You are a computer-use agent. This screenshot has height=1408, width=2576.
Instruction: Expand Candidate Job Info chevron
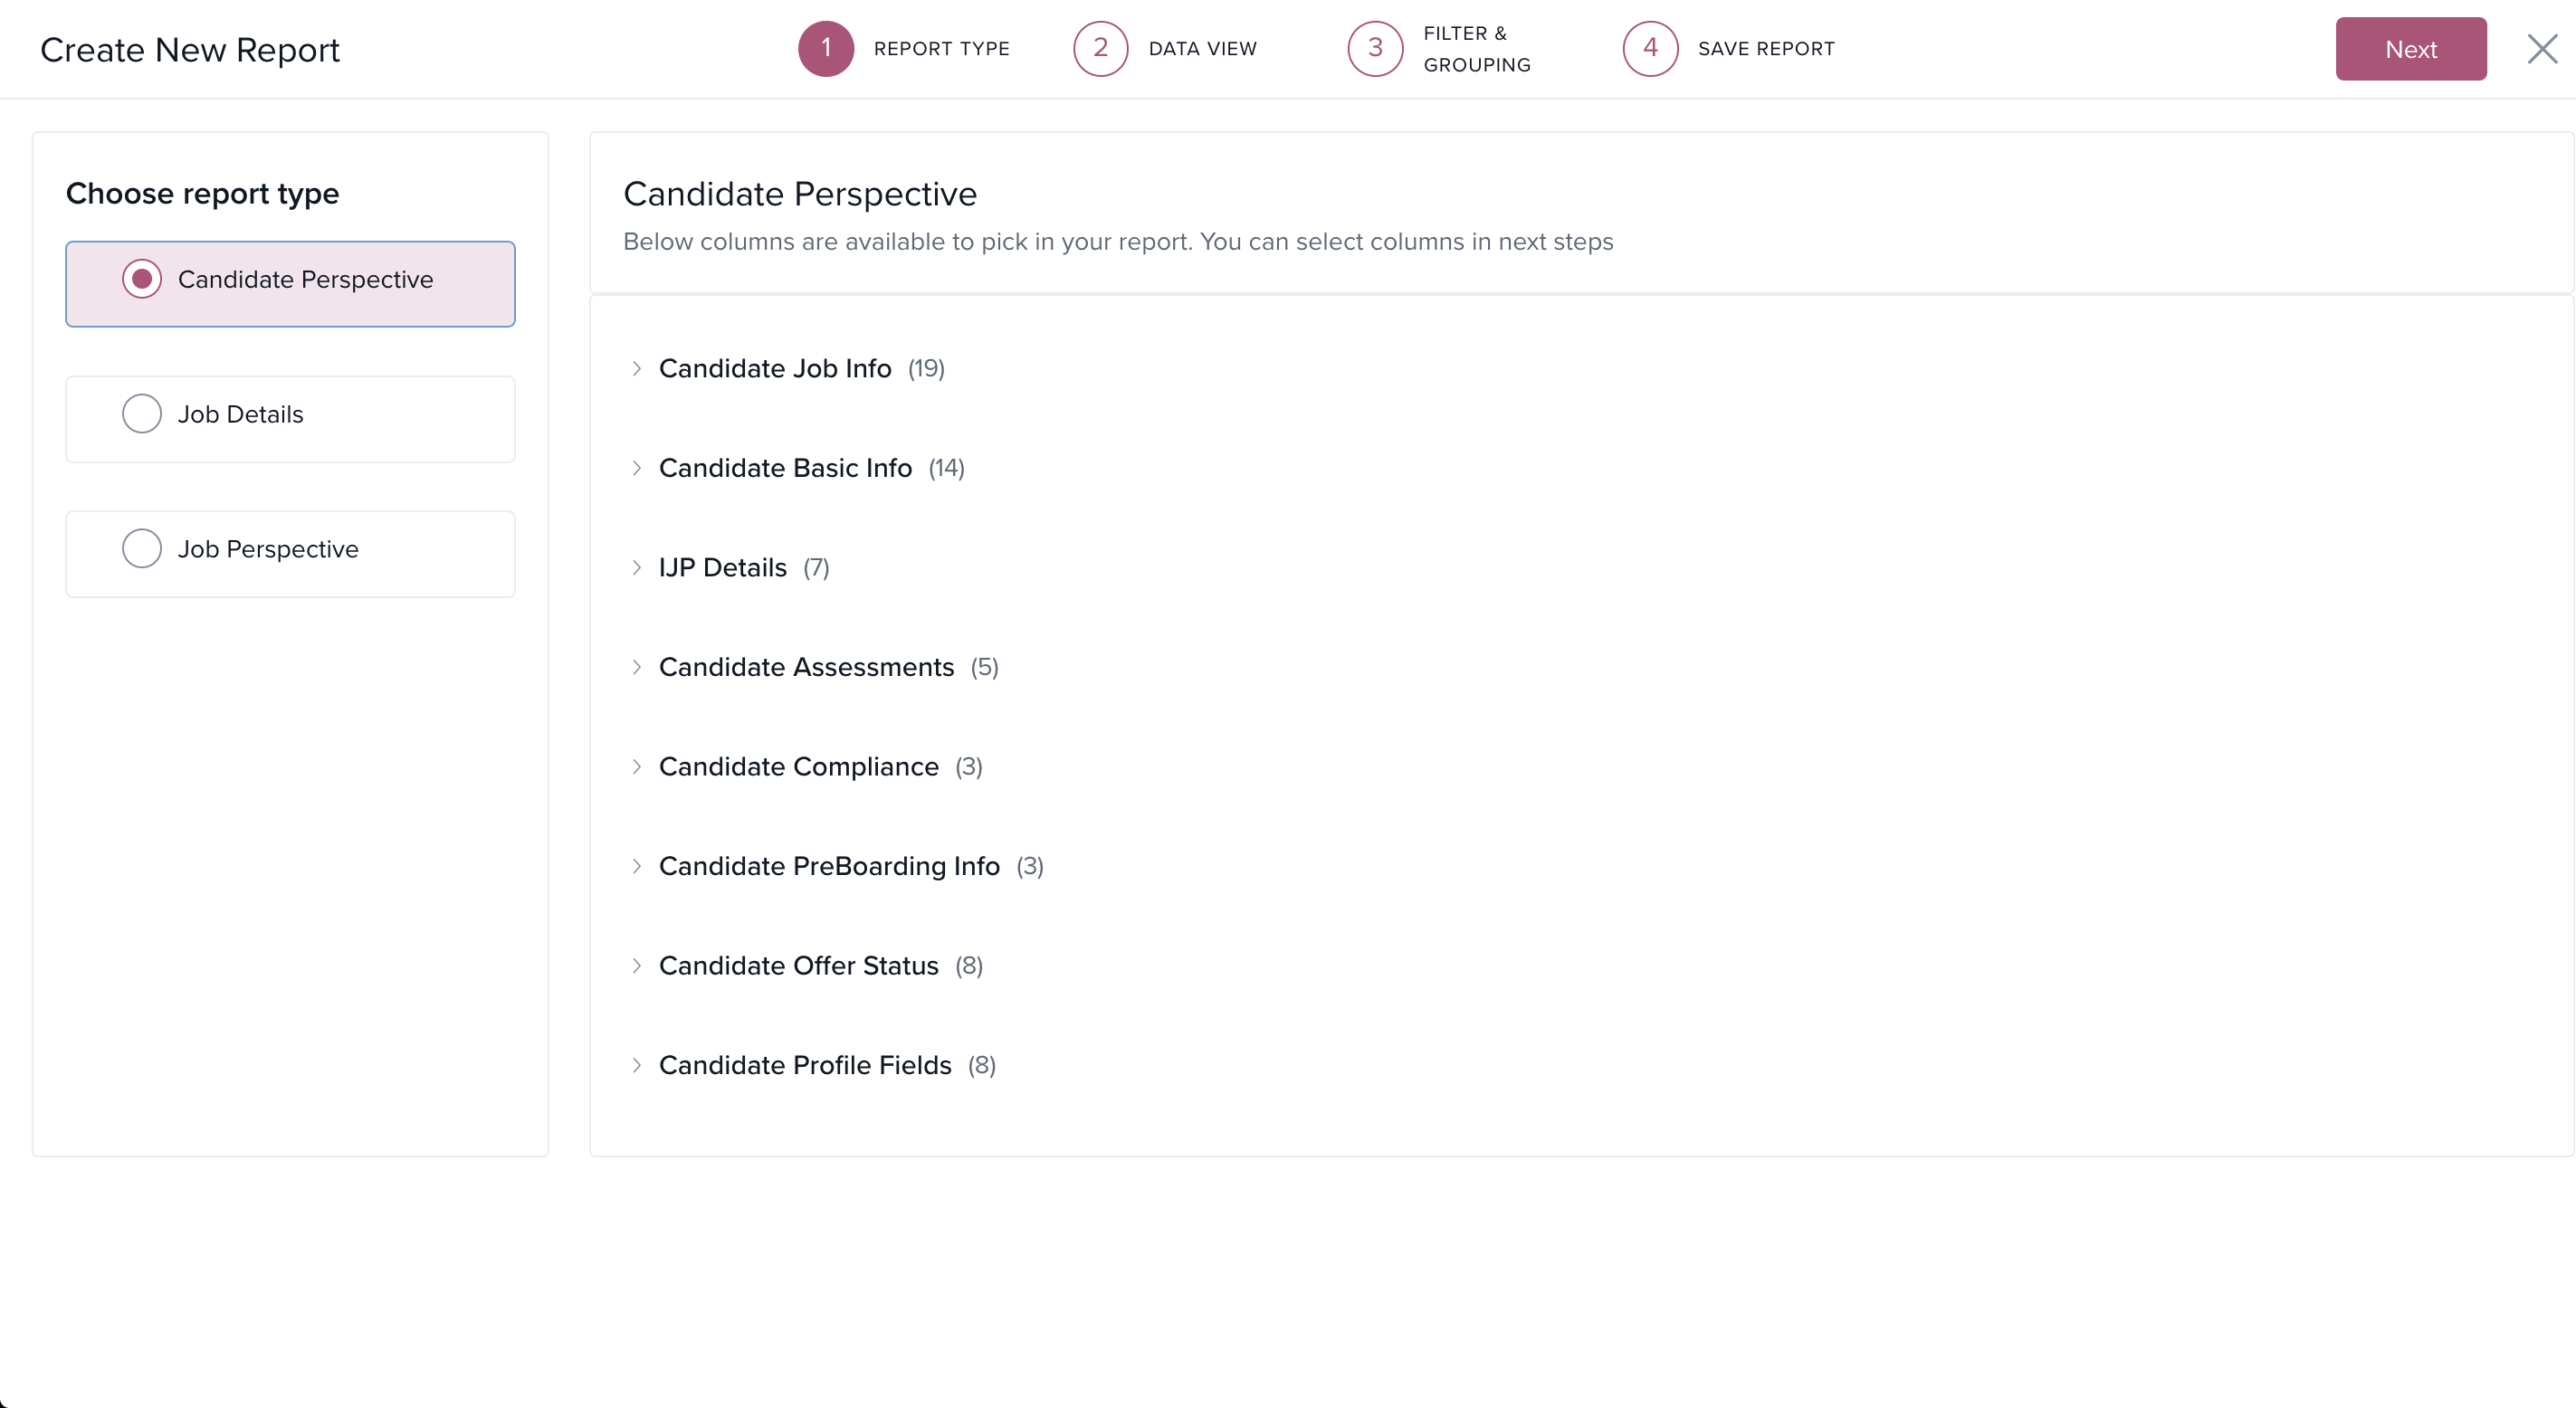coord(636,369)
